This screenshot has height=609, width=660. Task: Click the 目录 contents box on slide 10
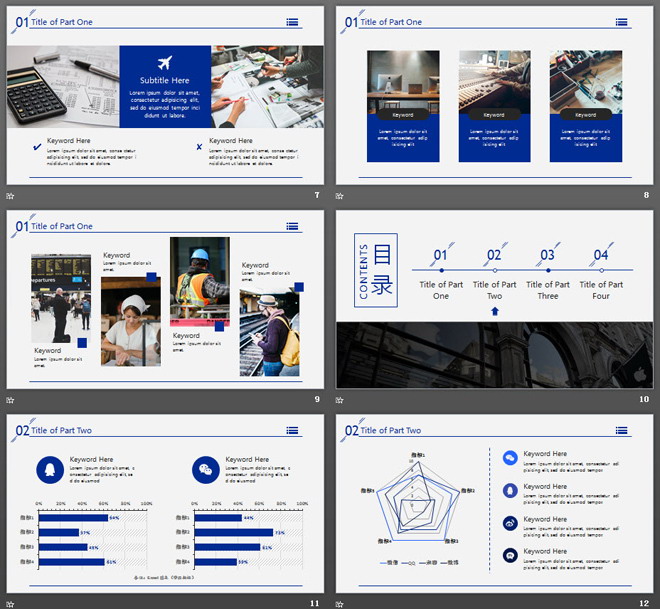[x=377, y=271]
